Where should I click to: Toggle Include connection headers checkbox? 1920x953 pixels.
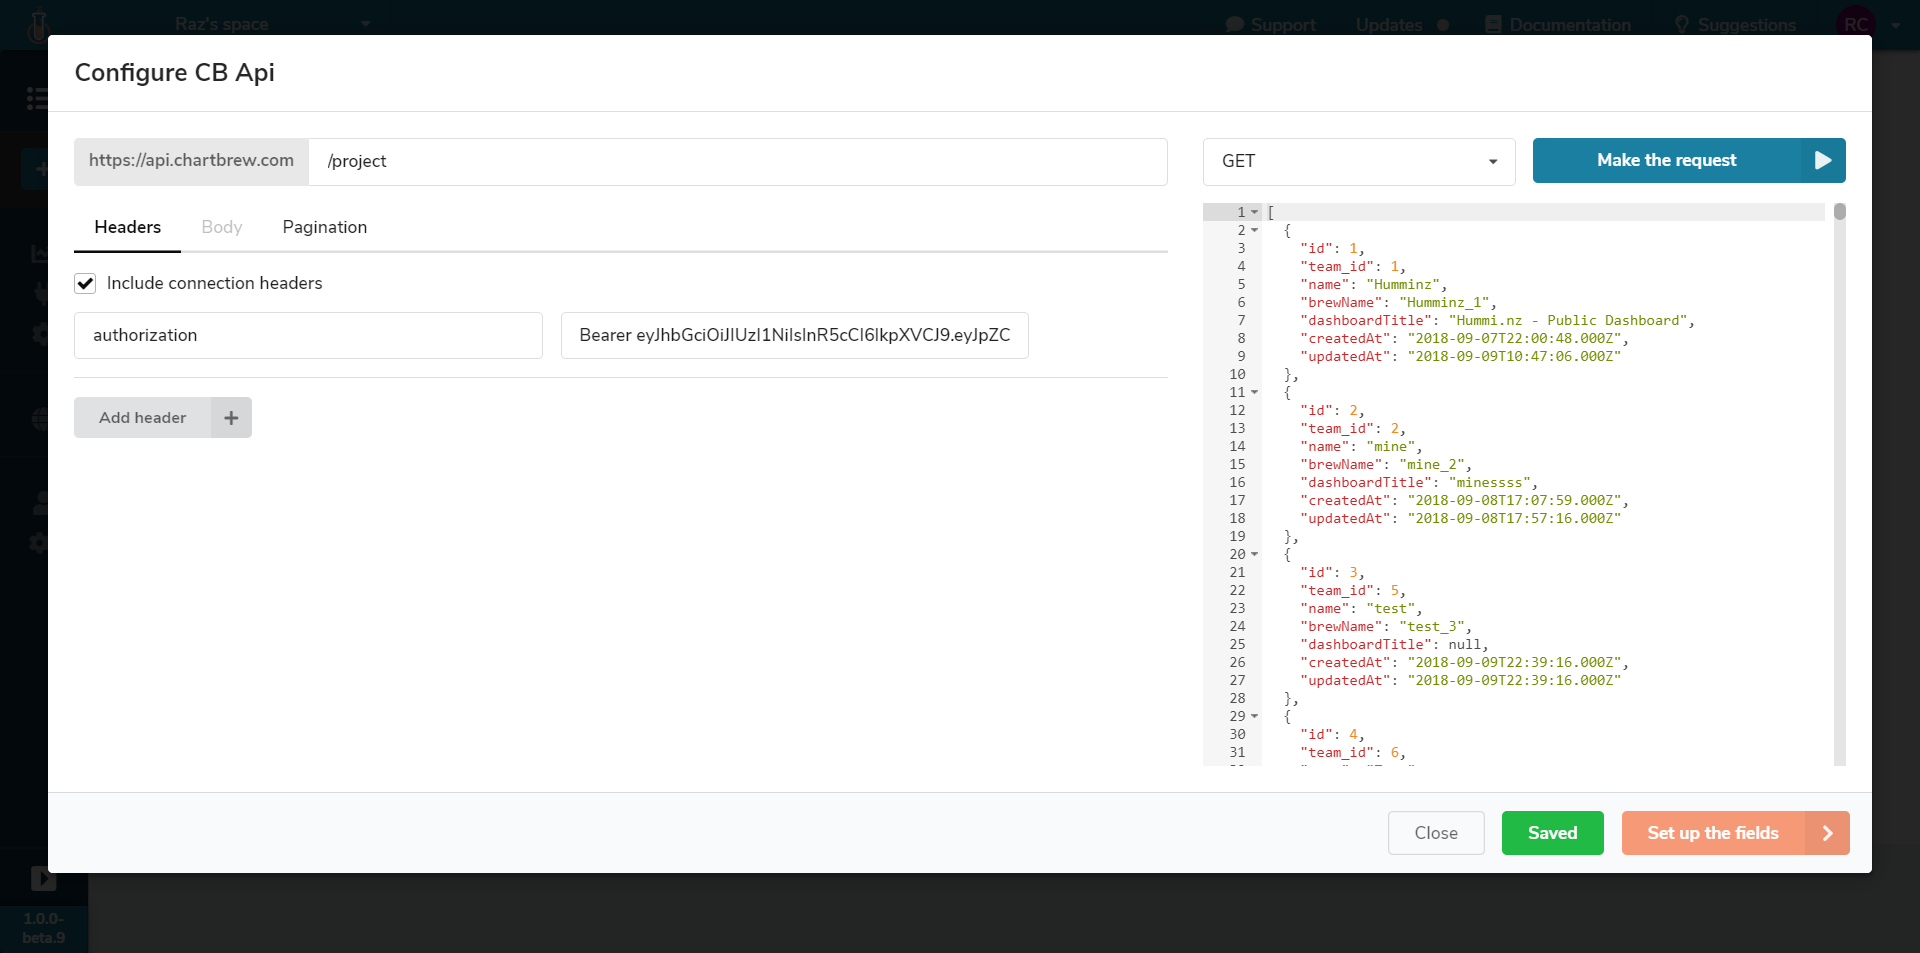[x=86, y=284]
